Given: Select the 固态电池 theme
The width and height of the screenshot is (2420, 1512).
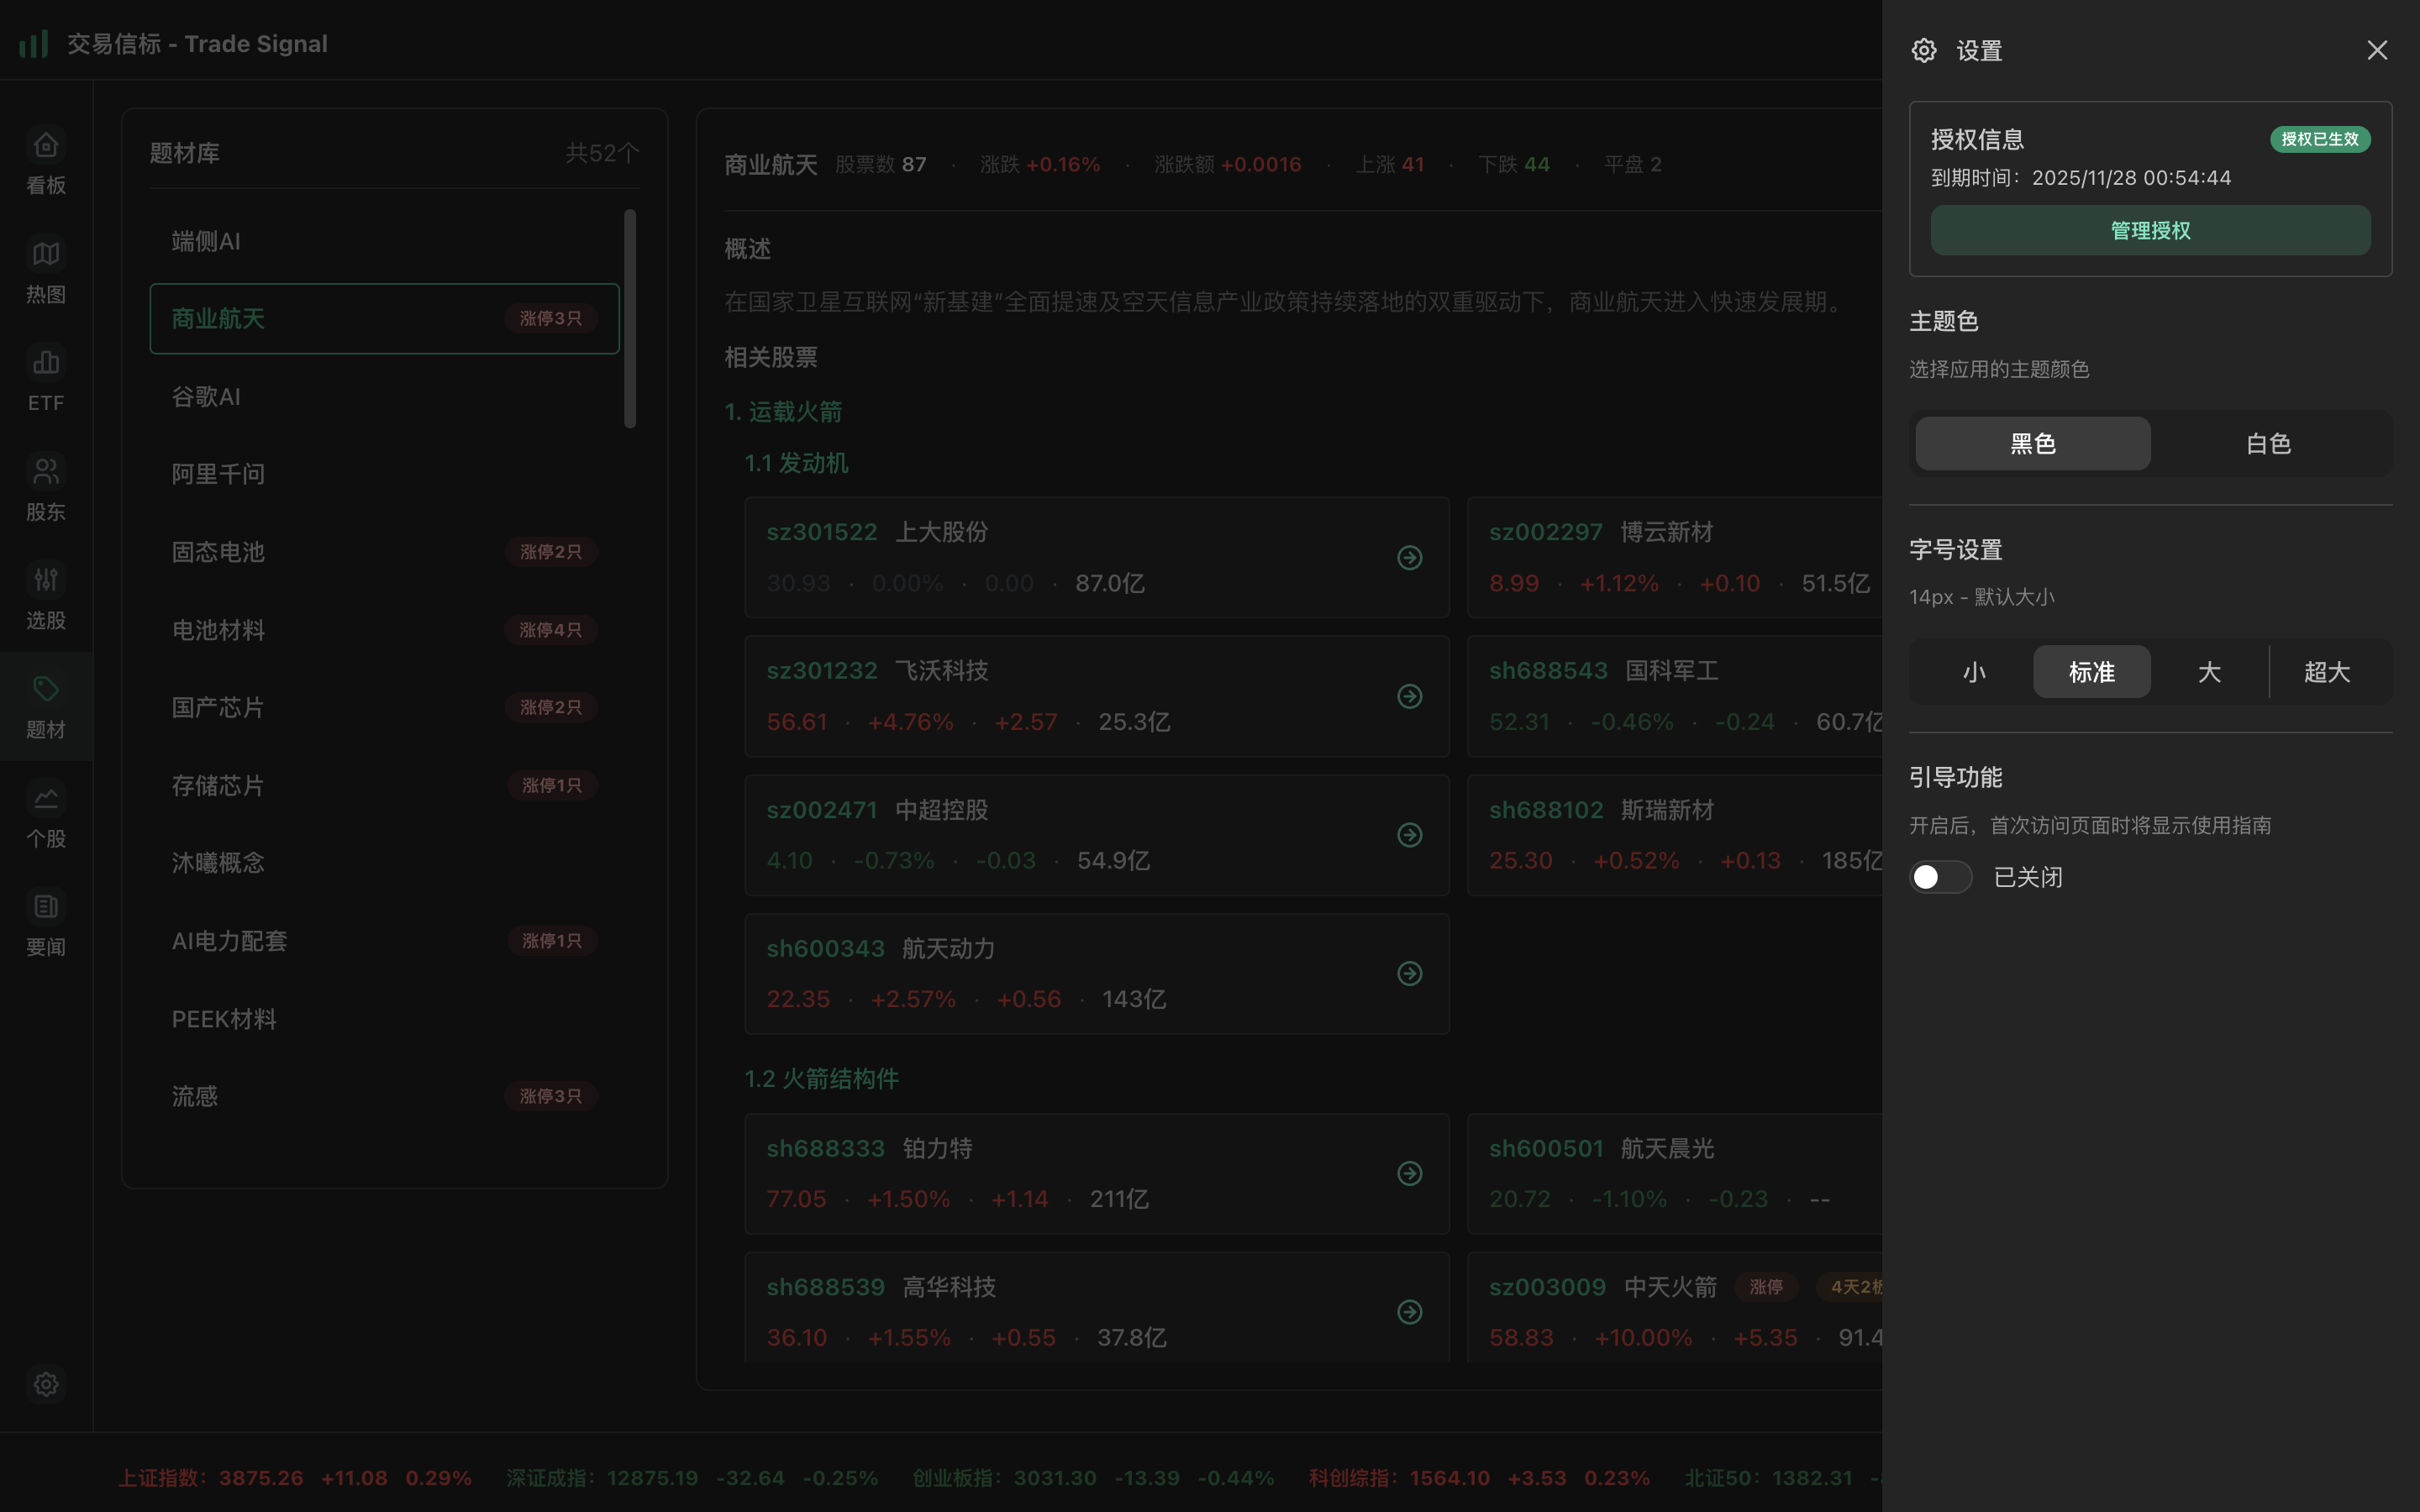Looking at the screenshot, I should pyautogui.click(x=218, y=551).
